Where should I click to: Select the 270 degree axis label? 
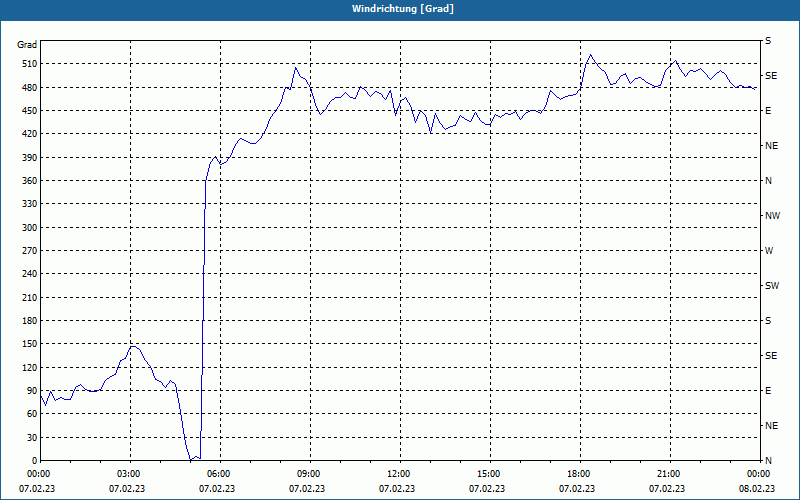(x=30, y=251)
